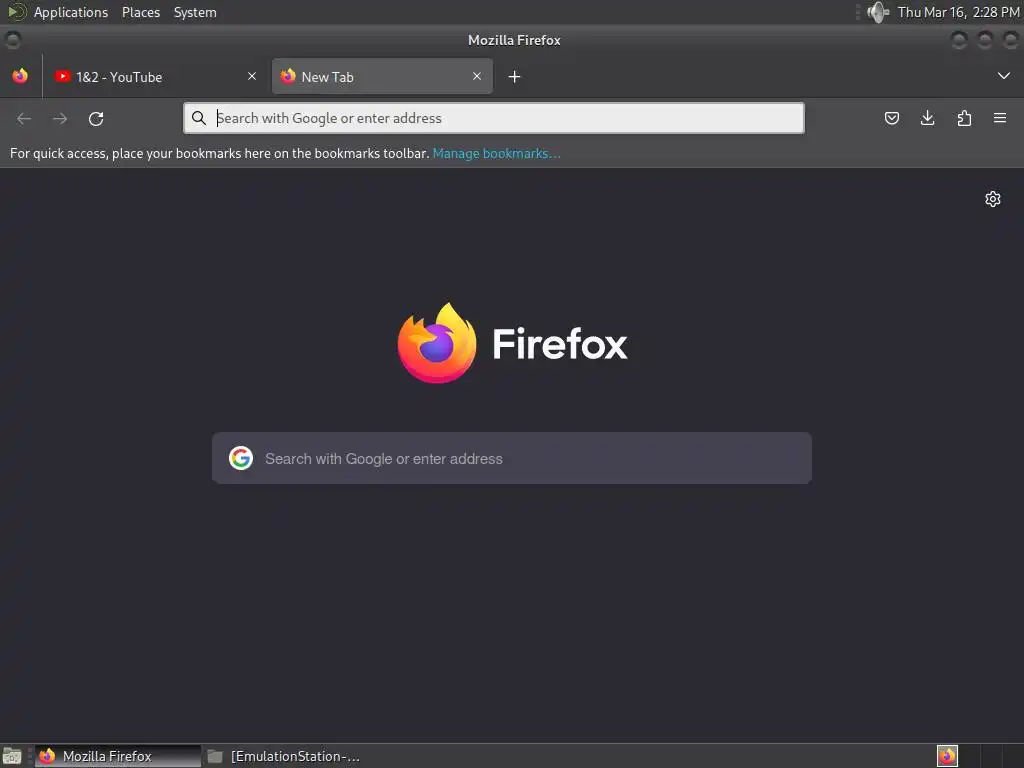Click the top panel distro logo icon

click(16, 12)
